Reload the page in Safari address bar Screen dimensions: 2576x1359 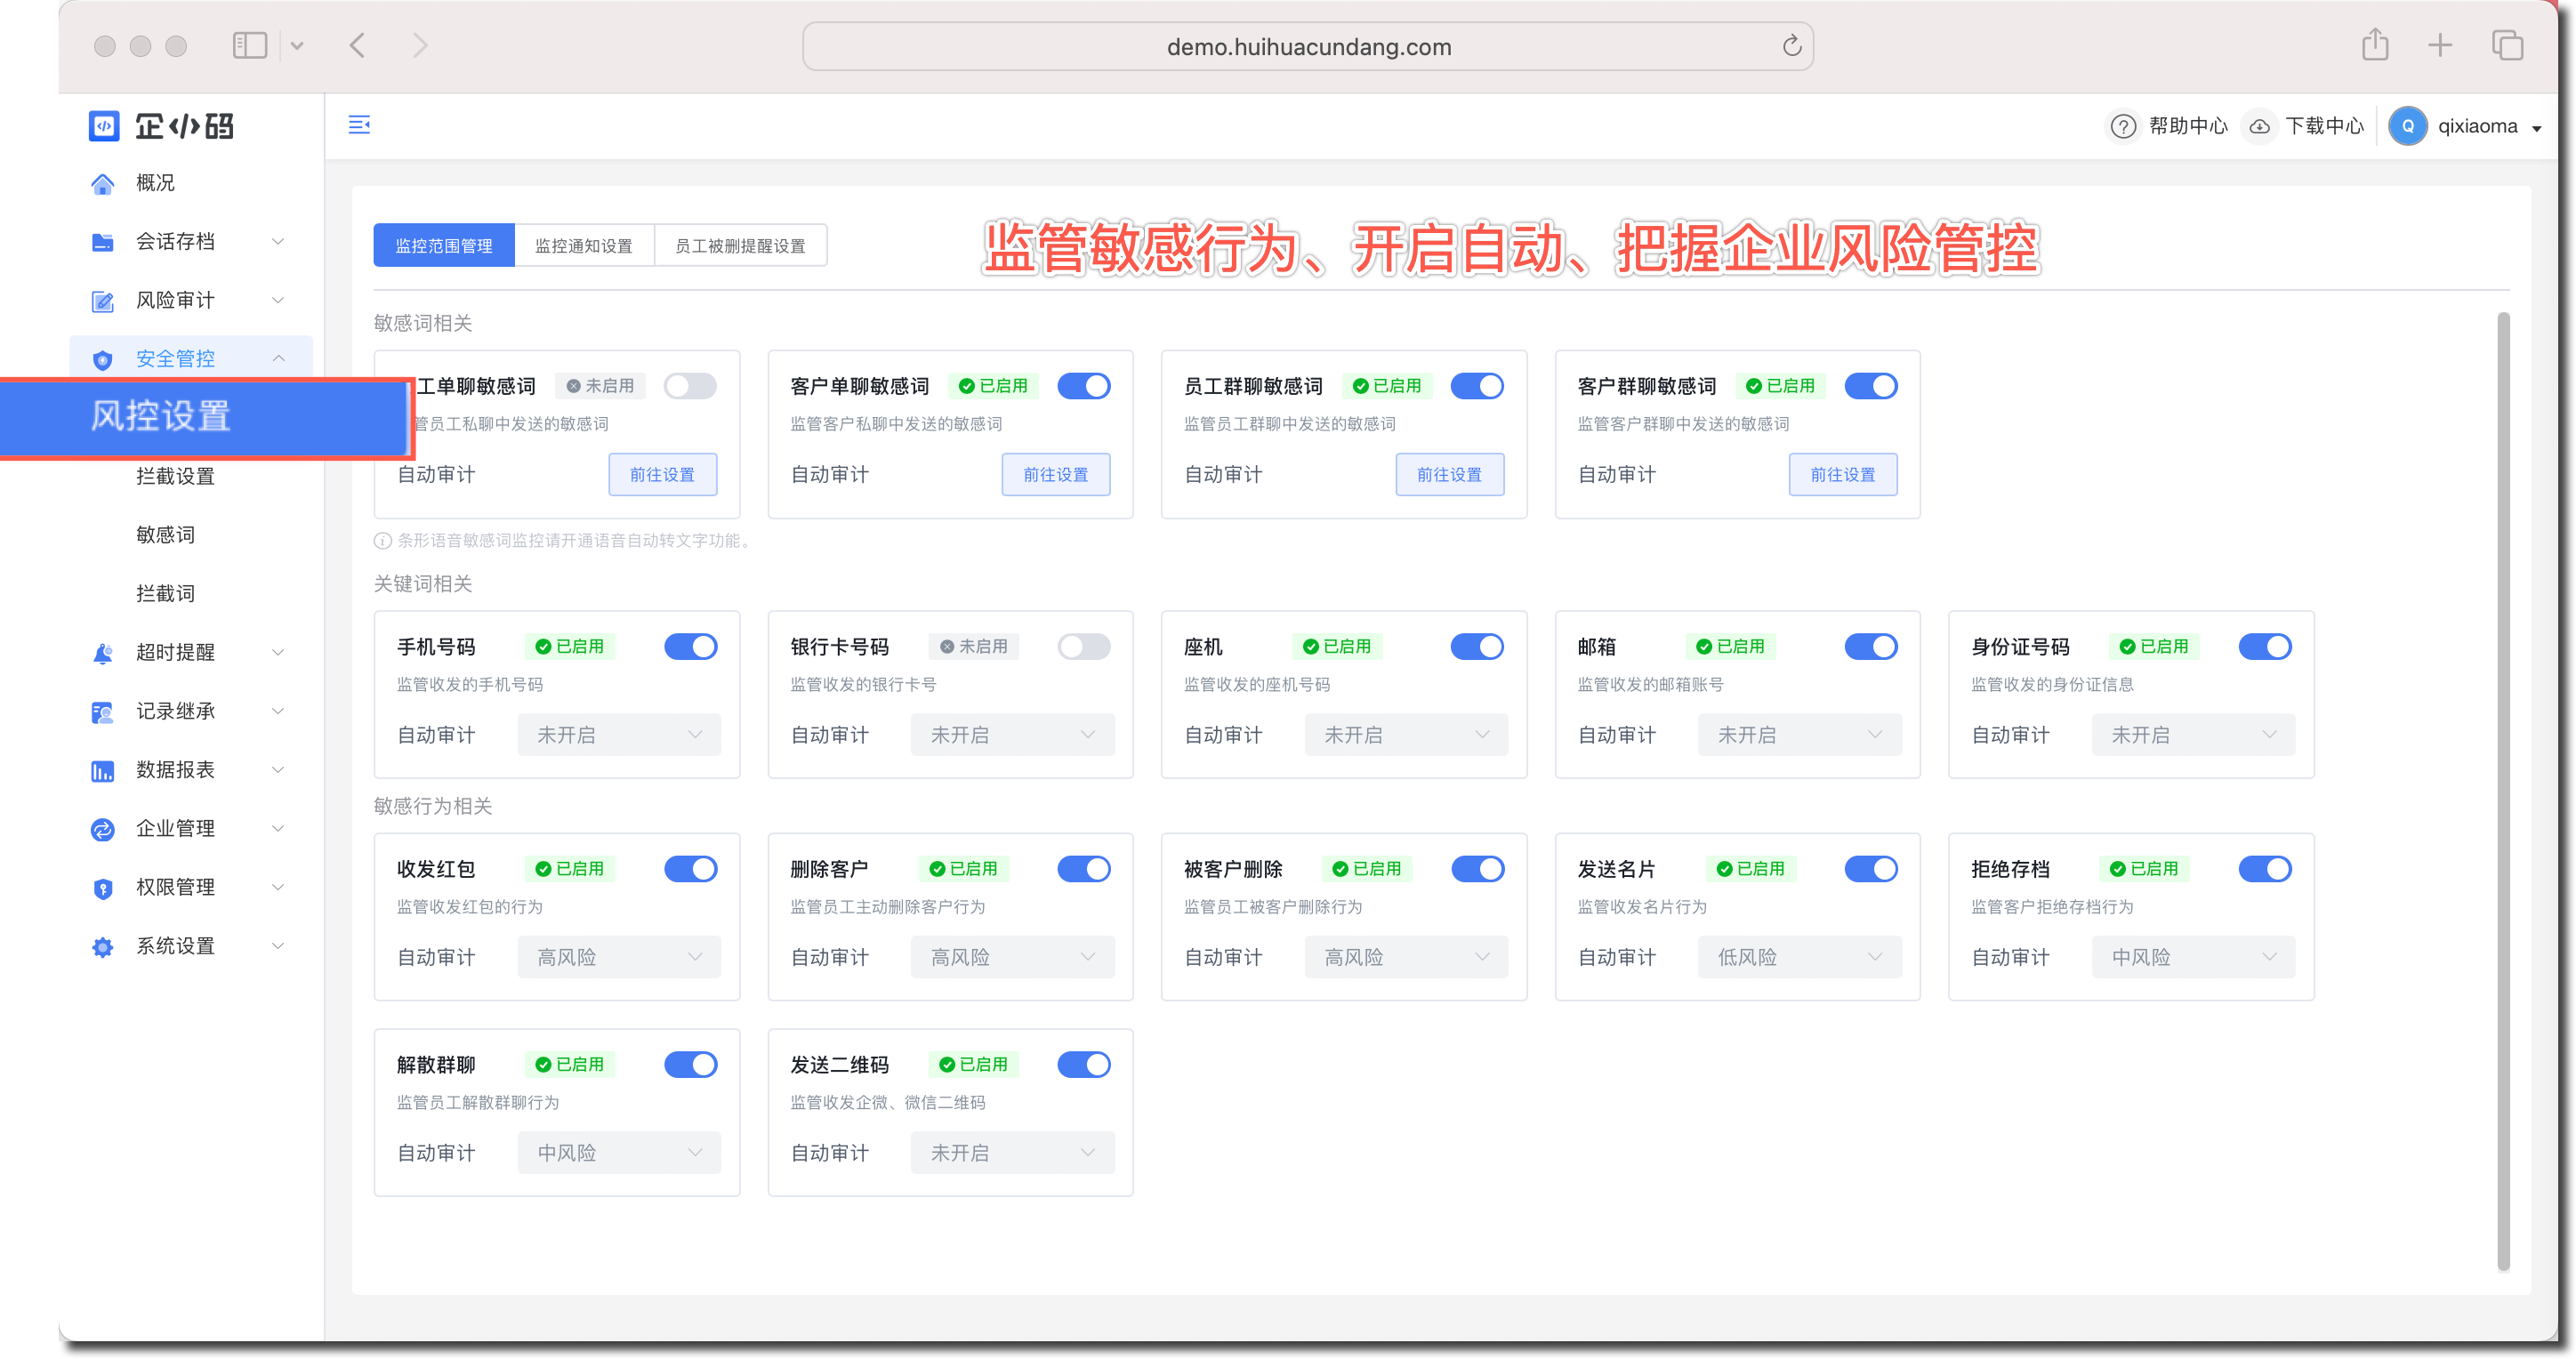(x=1791, y=46)
